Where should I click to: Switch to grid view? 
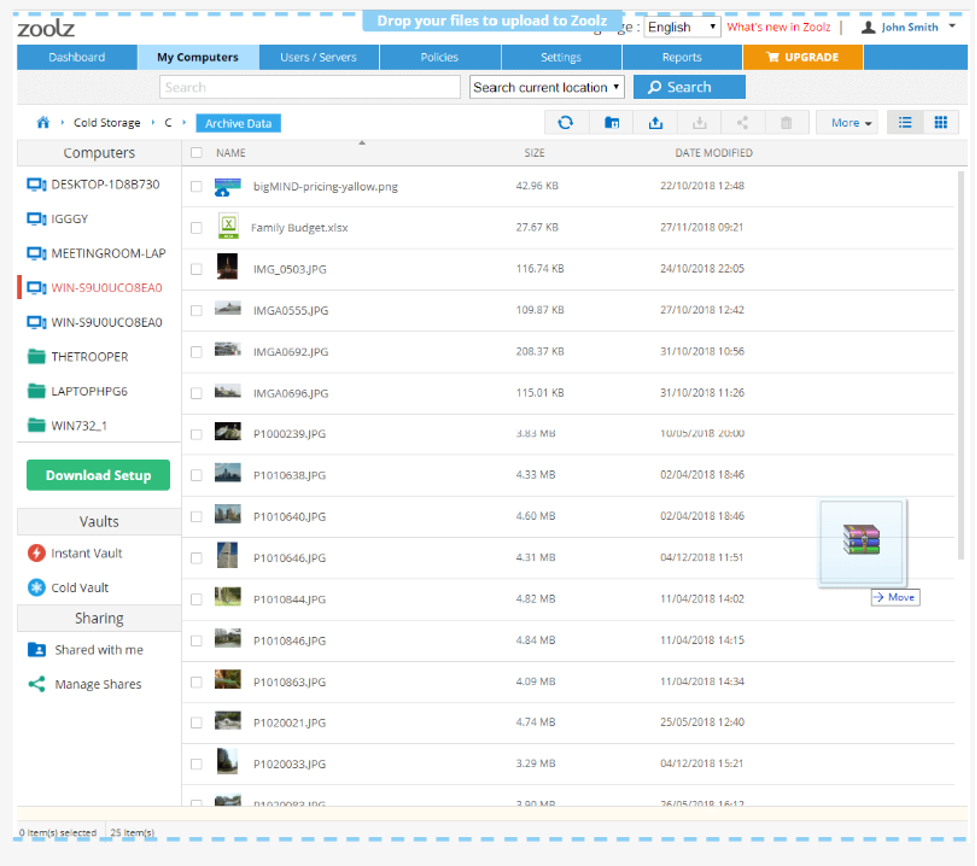(x=941, y=123)
